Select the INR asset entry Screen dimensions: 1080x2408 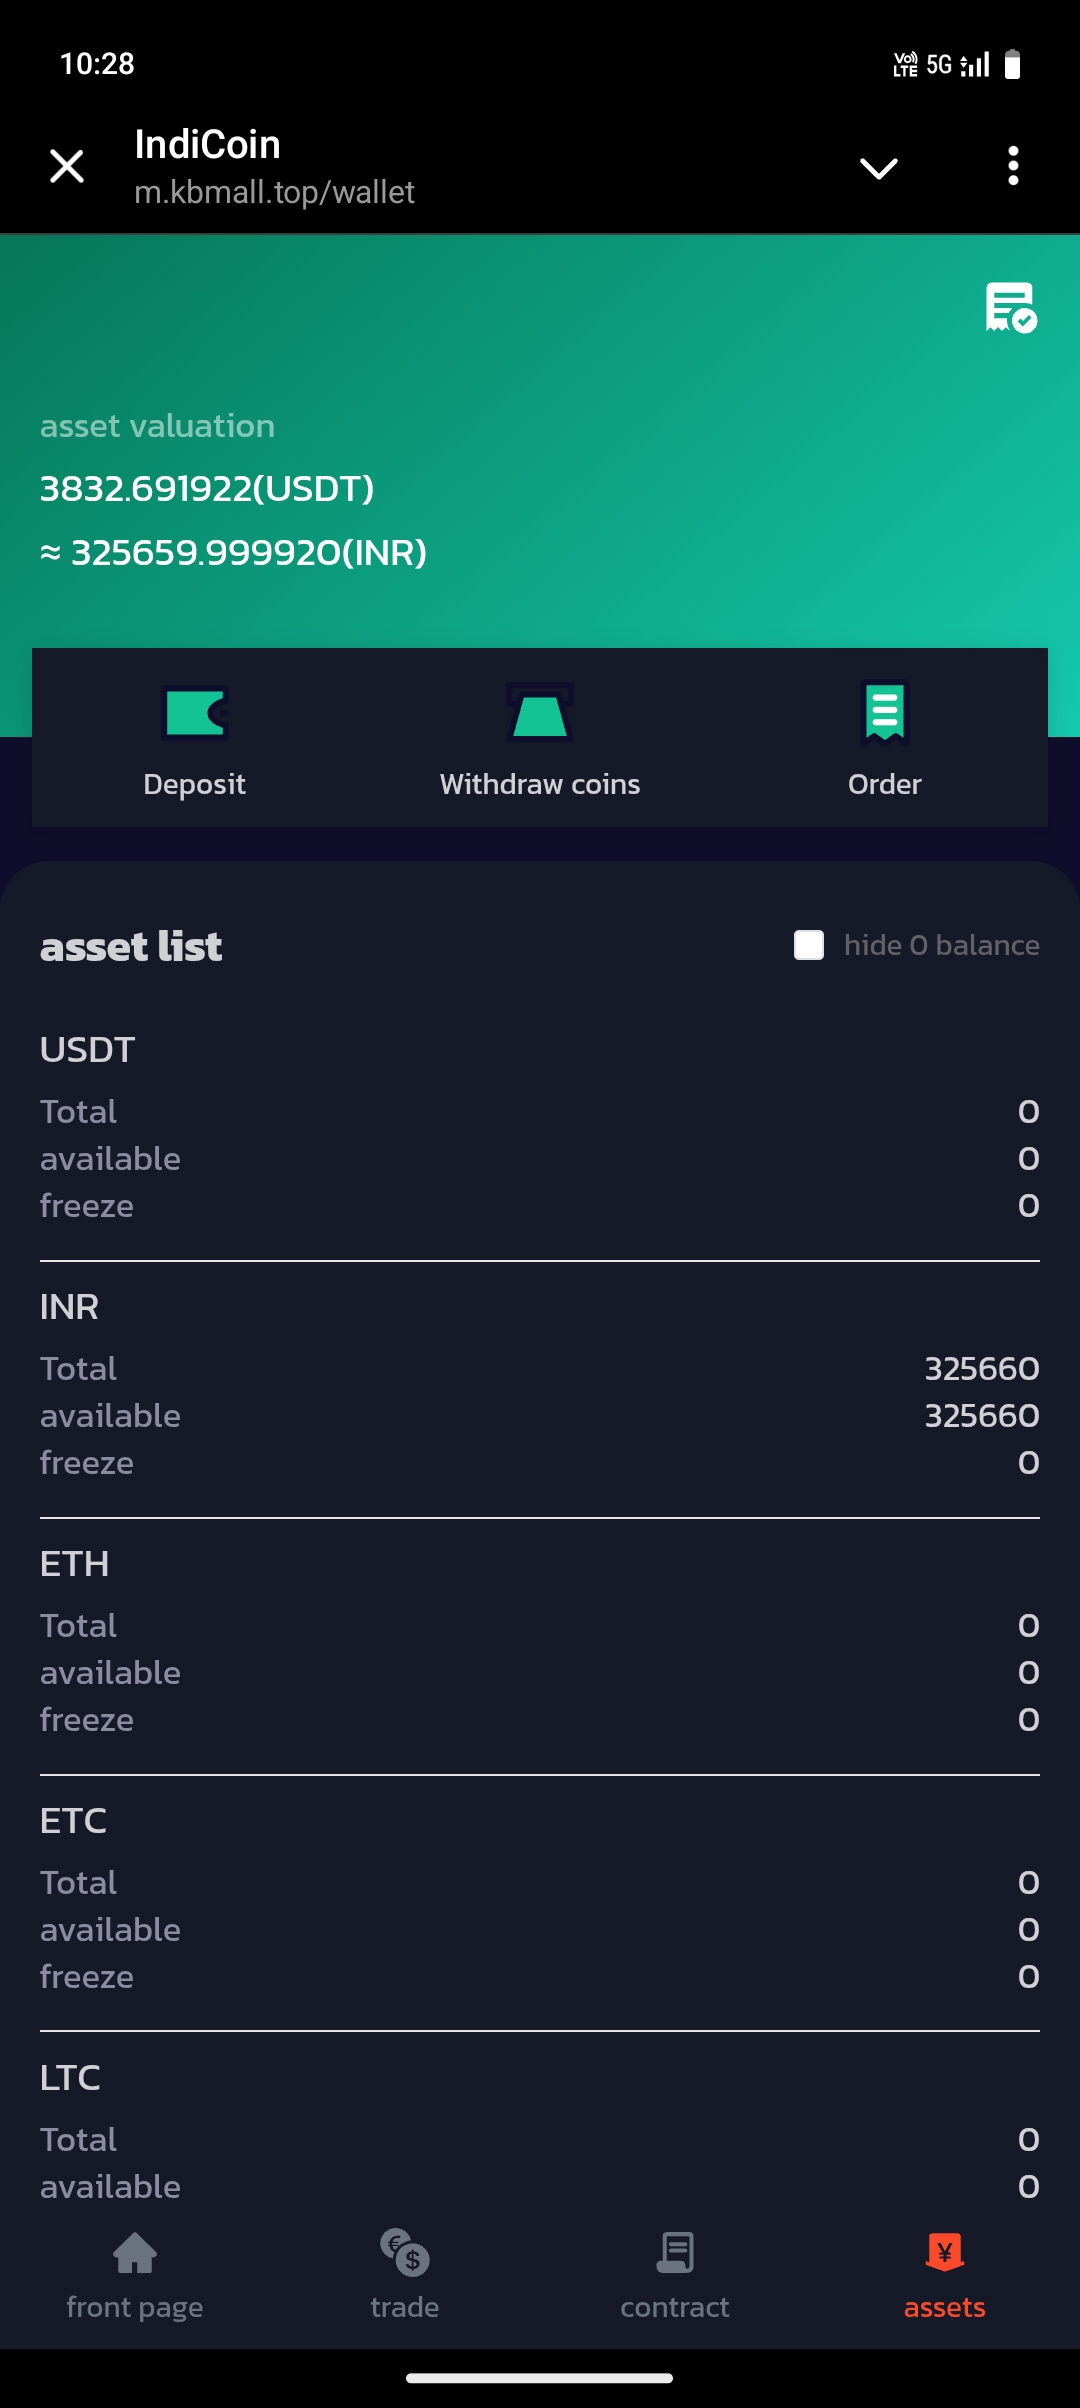point(70,1307)
